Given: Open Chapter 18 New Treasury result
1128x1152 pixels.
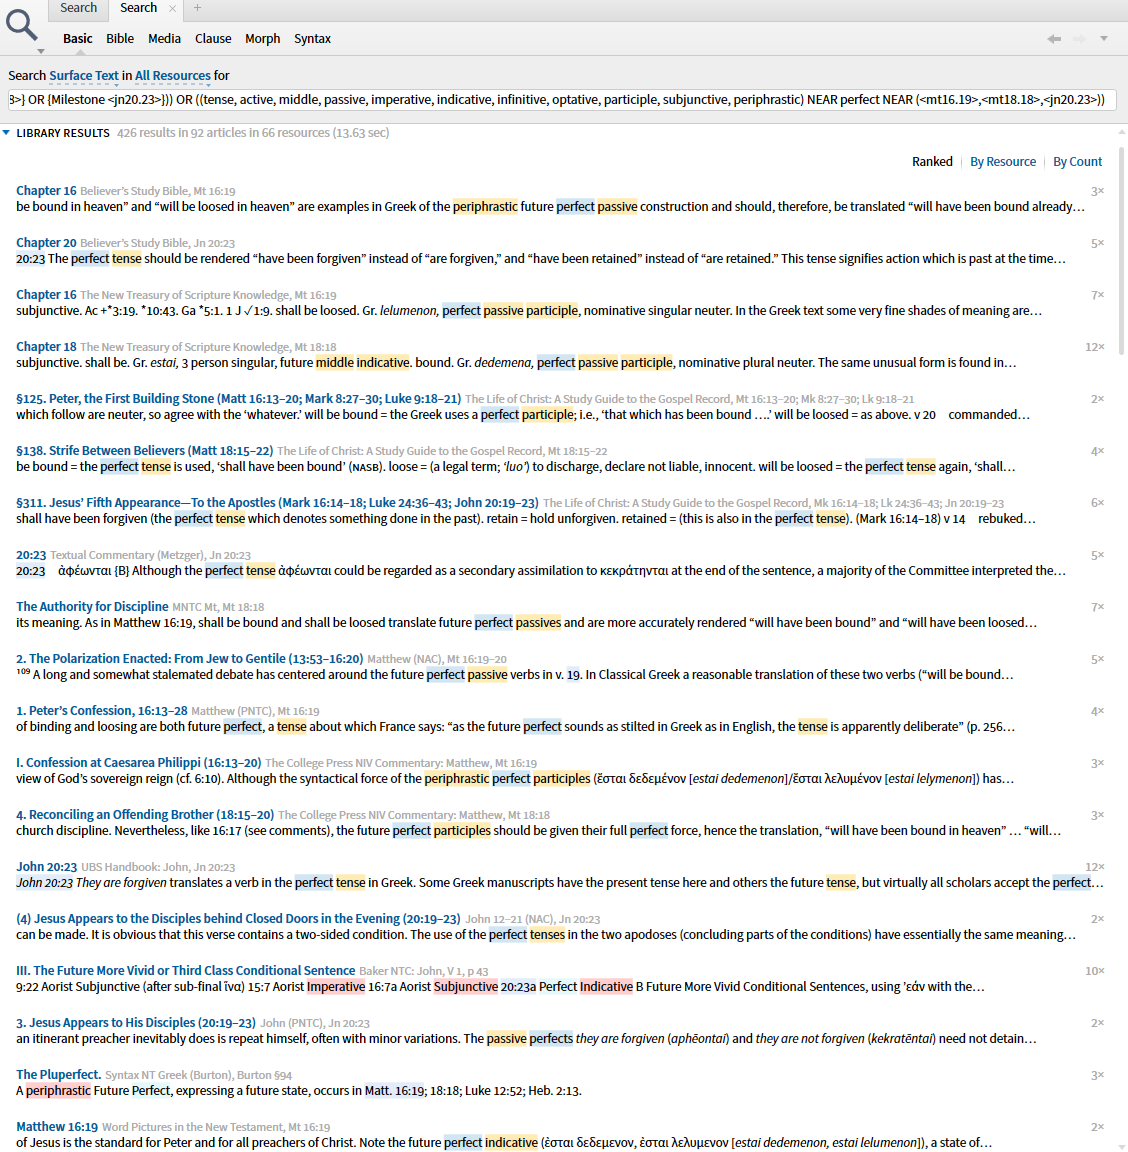Looking at the screenshot, I should click(x=46, y=347).
